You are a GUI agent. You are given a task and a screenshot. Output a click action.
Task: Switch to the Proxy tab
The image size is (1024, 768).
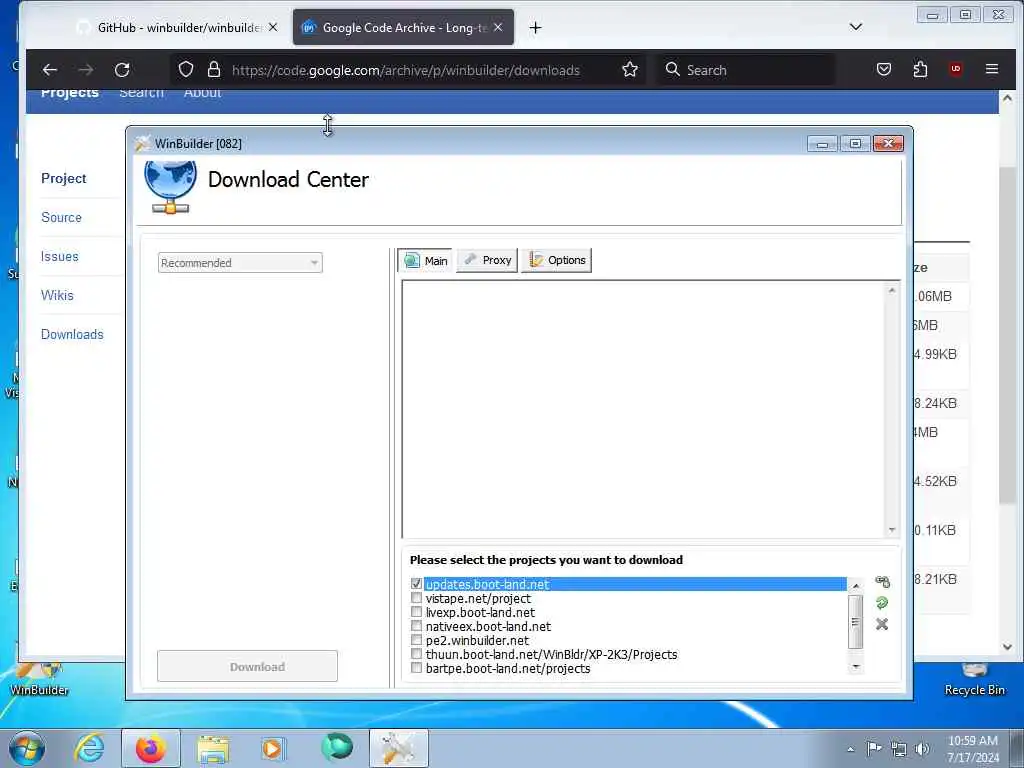click(487, 260)
